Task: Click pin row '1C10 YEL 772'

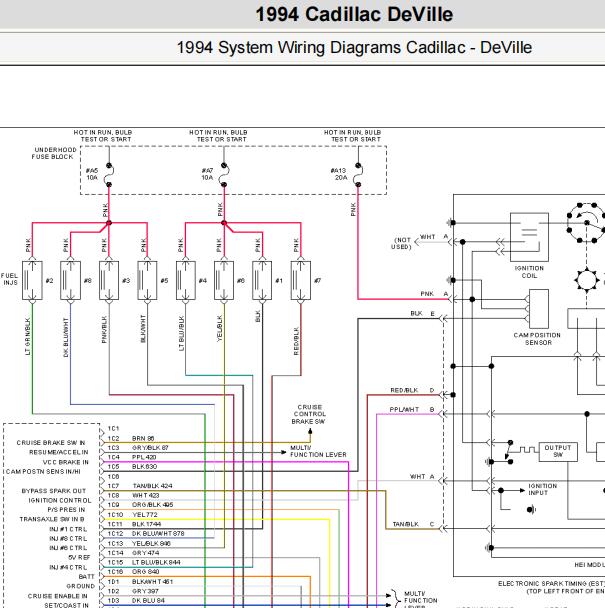Action: click(133, 515)
